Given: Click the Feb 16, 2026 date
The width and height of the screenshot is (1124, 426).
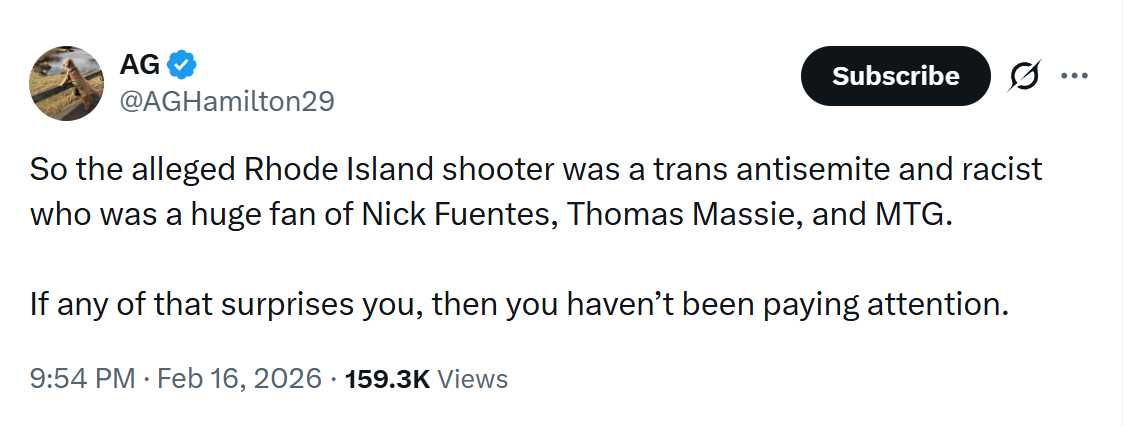Looking at the screenshot, I should [240, 379].
